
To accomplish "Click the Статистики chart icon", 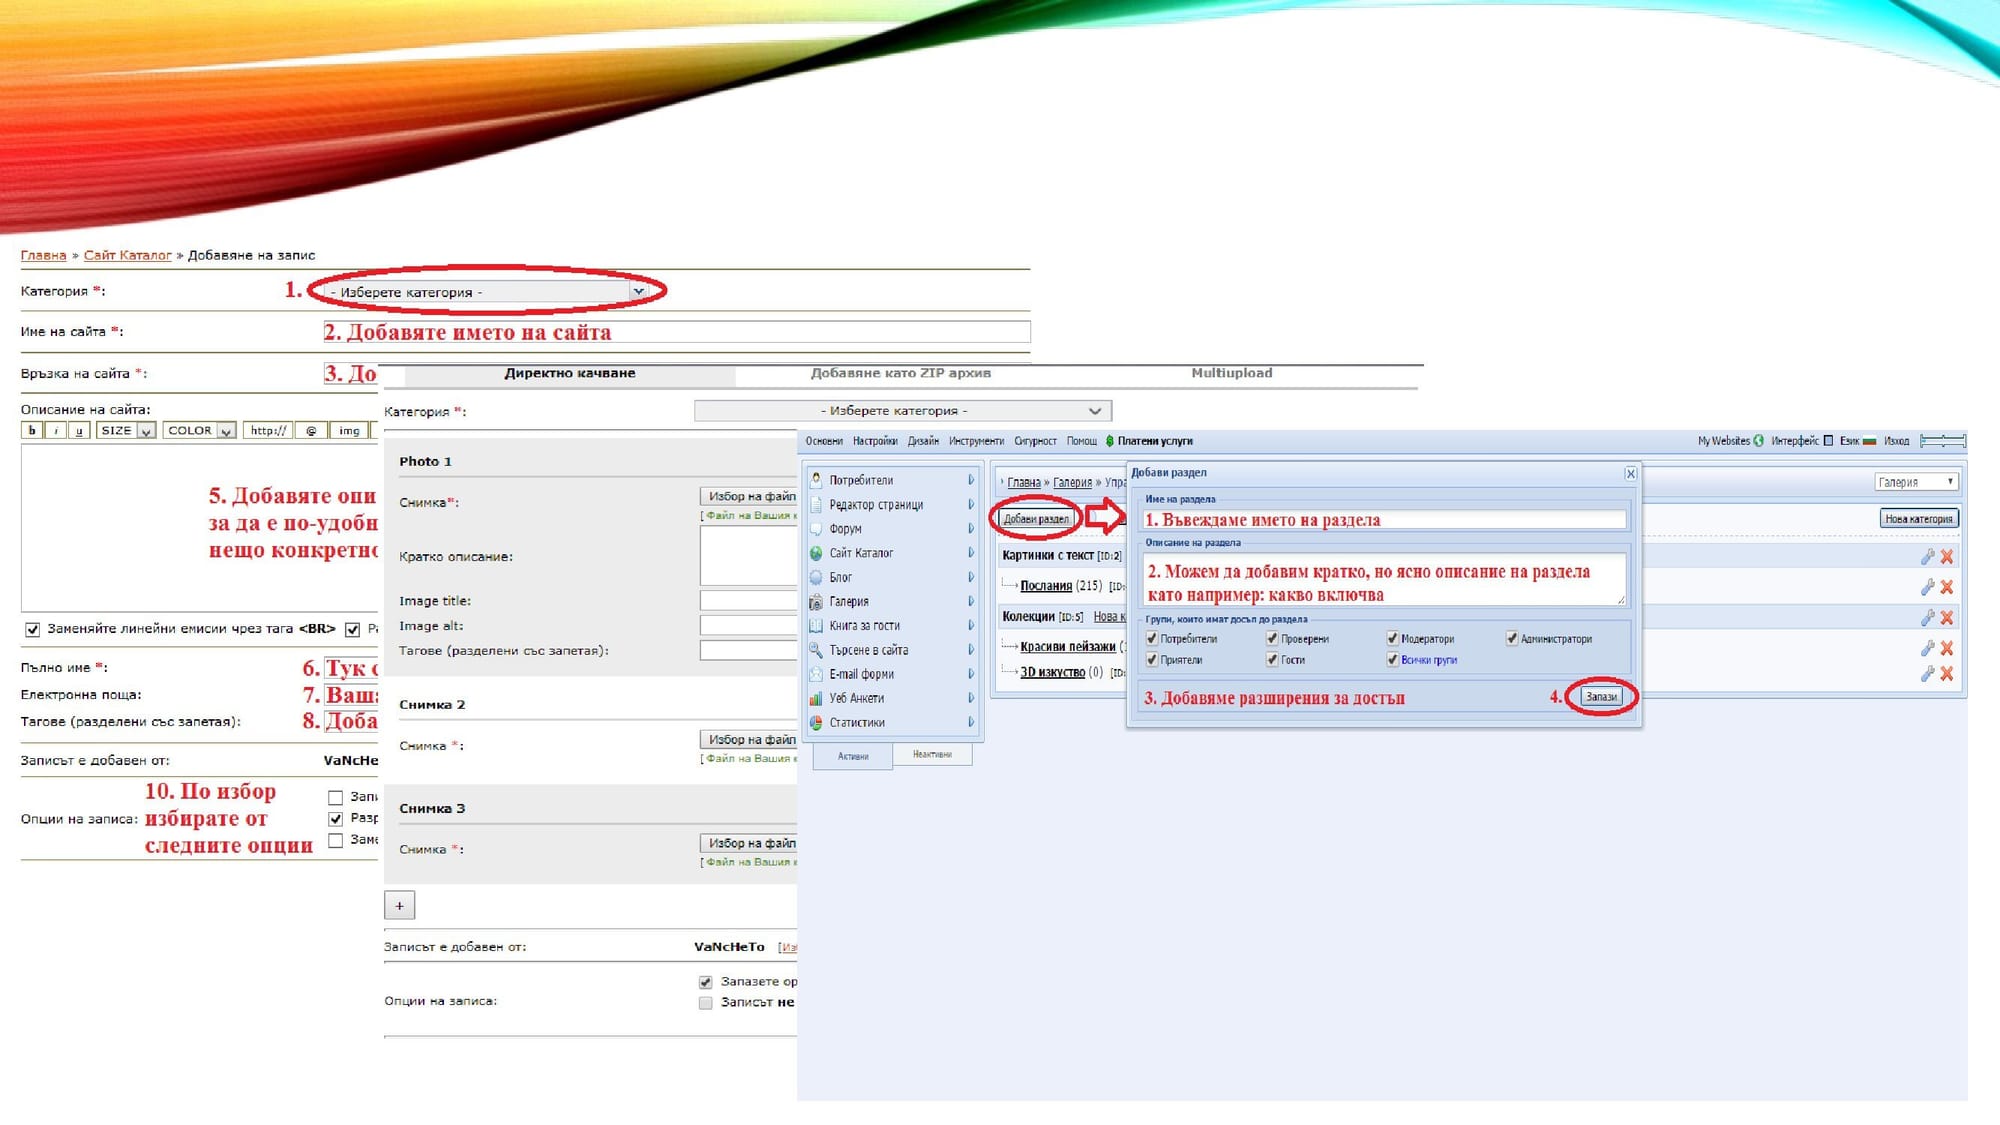I will point(816,722).
